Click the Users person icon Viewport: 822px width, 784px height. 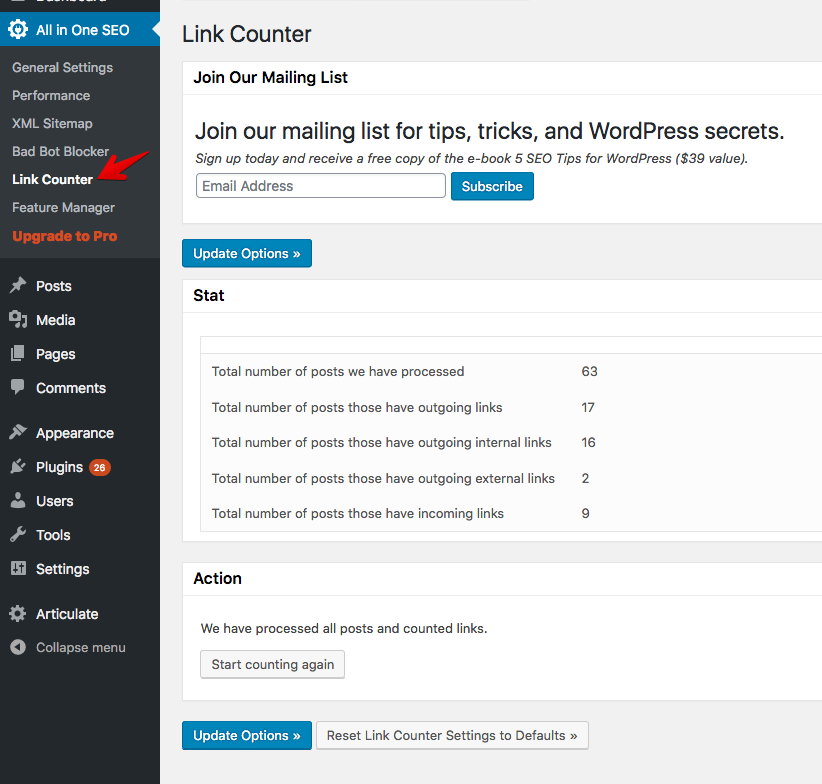(x=18, y=500)
